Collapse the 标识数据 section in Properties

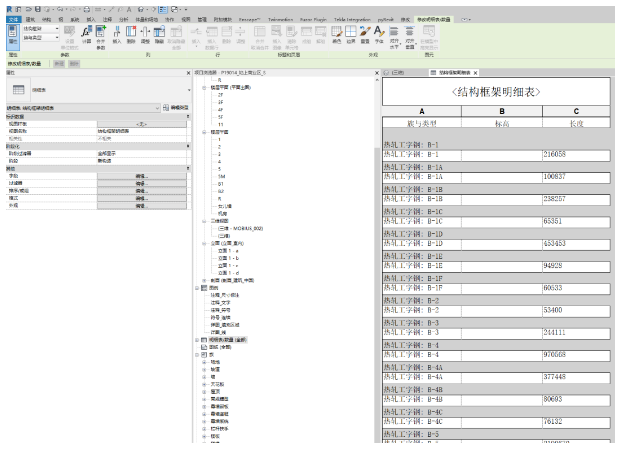click(x=188, y=117)
